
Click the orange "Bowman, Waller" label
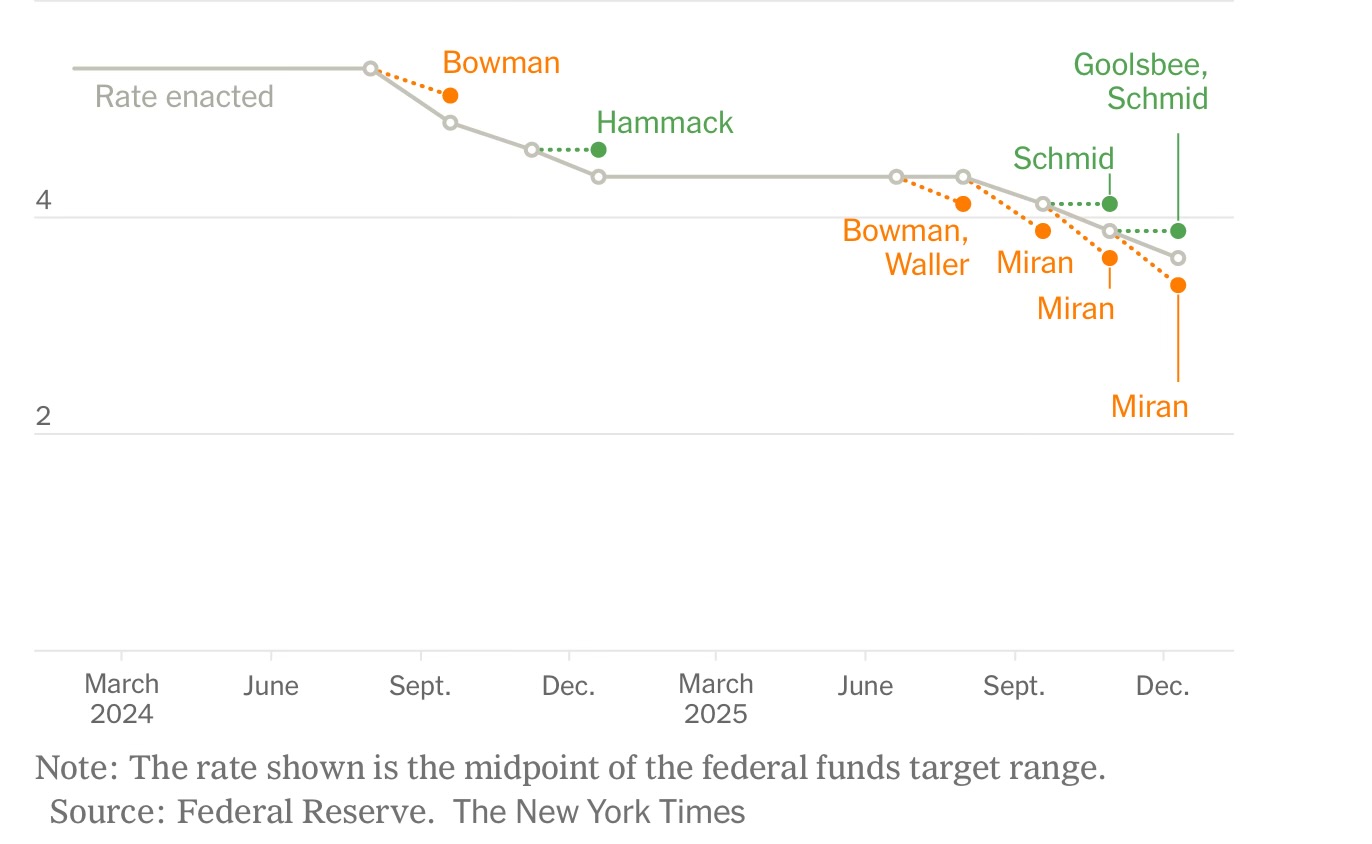906,247
